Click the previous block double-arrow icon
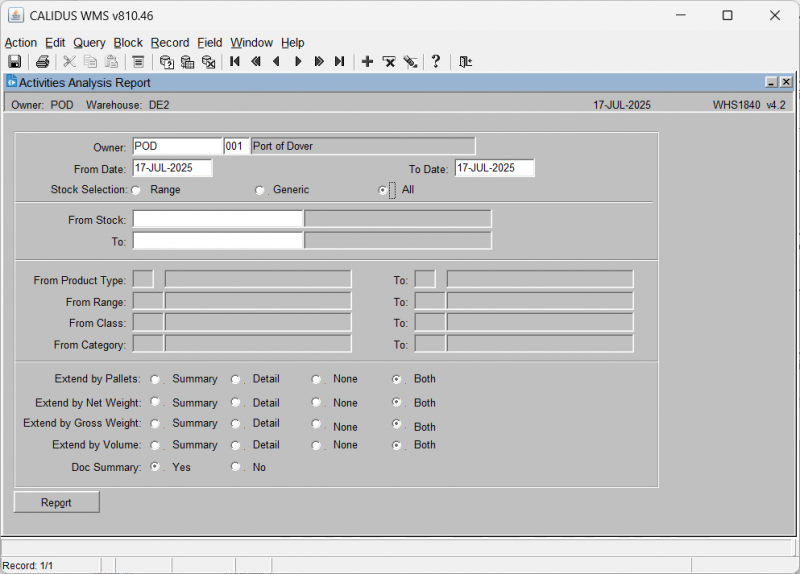The image size is (800, 574). [x=256, y=62]
